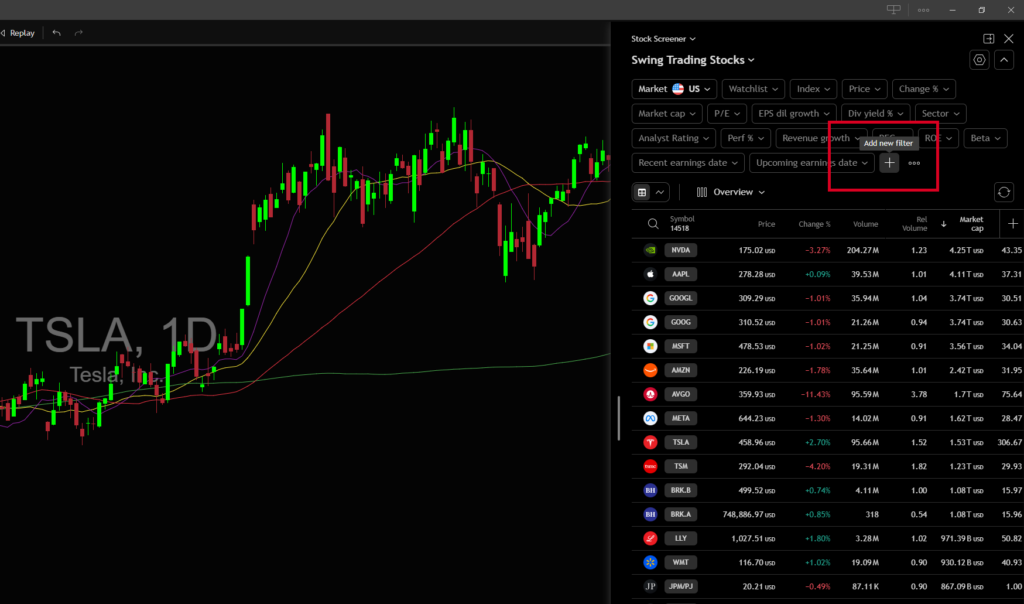Select the MSFT ticker
Screen dimensions: 1024x604
[680, 346]
